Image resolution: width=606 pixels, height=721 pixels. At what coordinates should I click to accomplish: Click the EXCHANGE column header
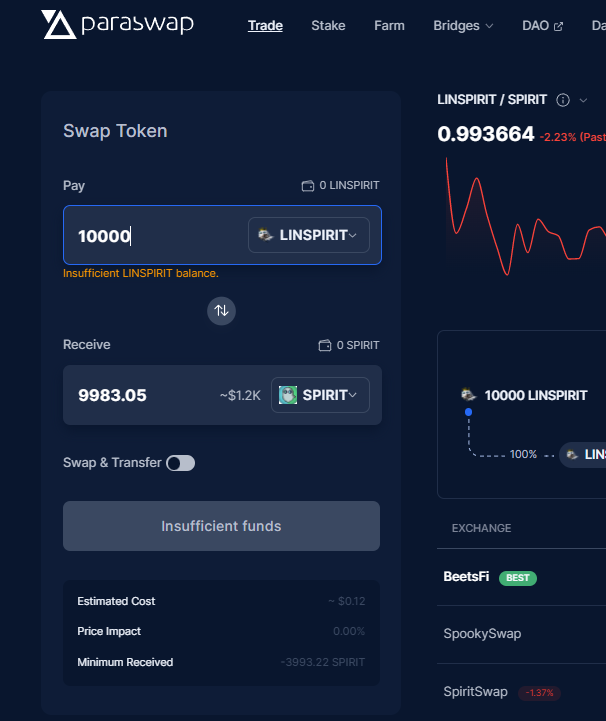point(481,528)
